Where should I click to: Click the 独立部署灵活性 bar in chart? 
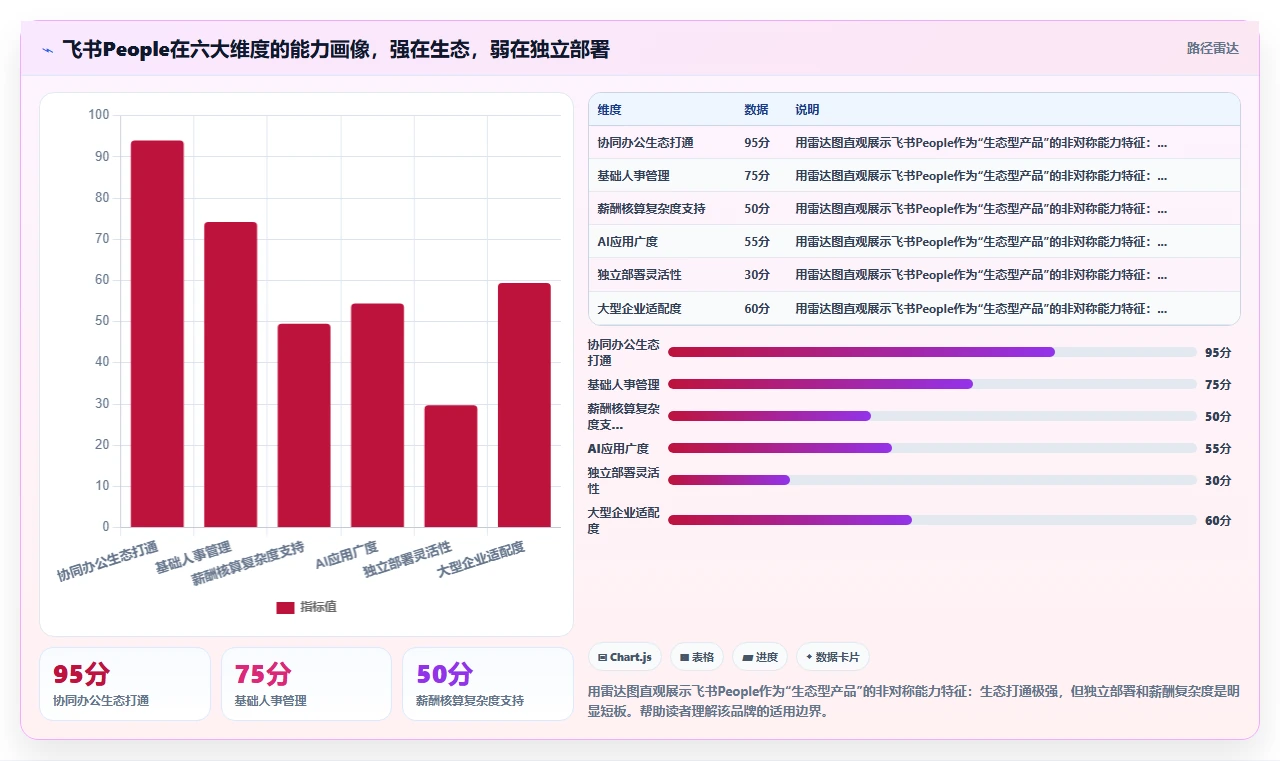tap(451, 467)
